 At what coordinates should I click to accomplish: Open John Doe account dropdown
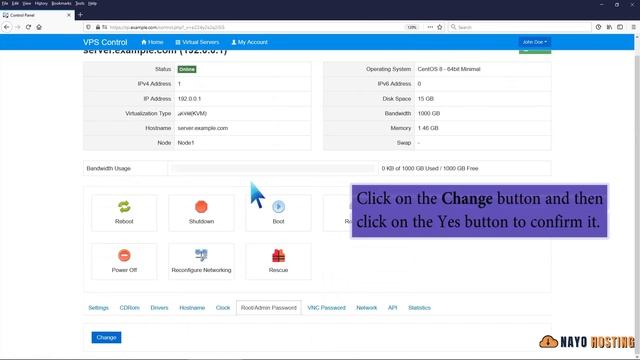(535, 42)
